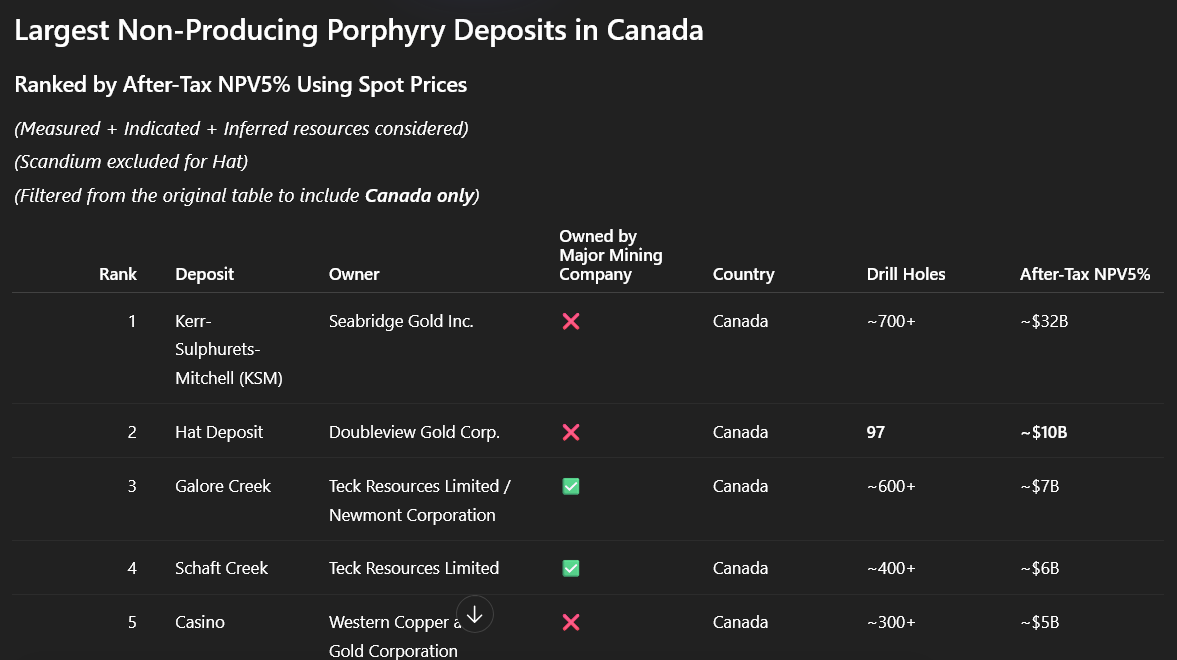The width and height of the screenshot is (1177, 660).
Task: Click the Kerr-Sulphurets-Mitchell (KSM) deposit name
Action: 228,350
